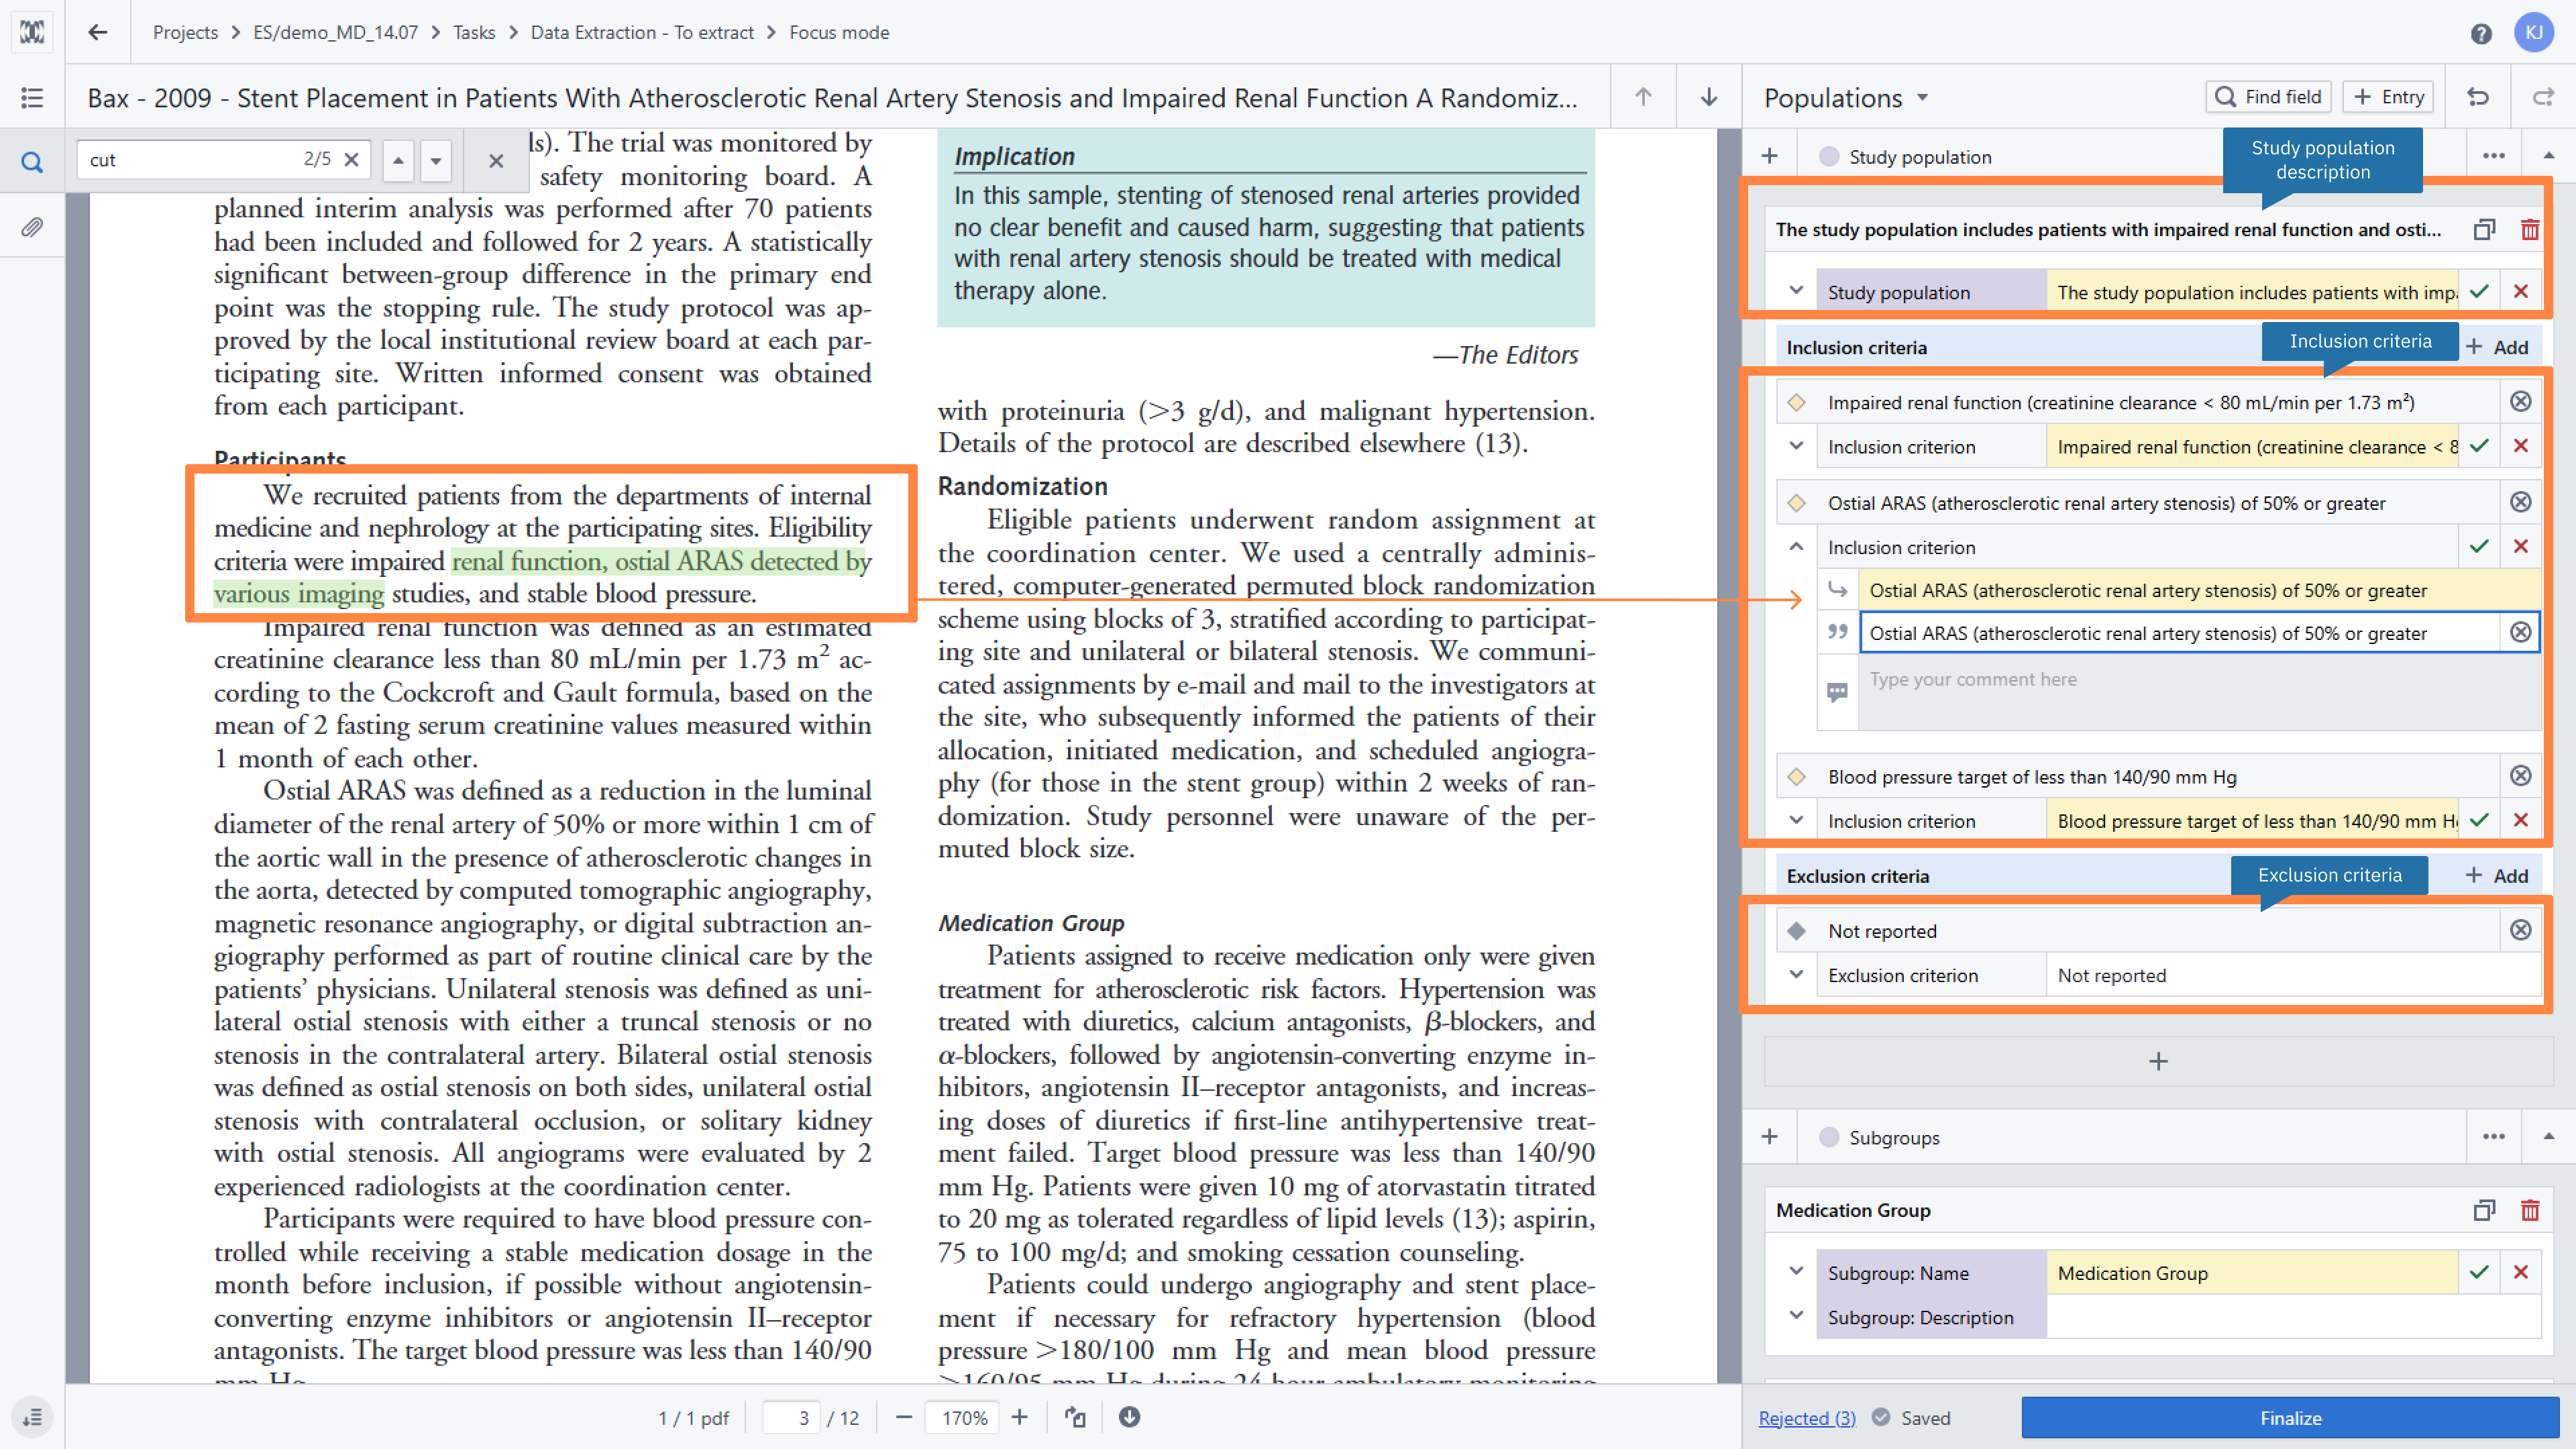2576x1449 pixels.
Task: Accept Impaired renal function inclusion criterion
Action: click(x=2479, y=446)
